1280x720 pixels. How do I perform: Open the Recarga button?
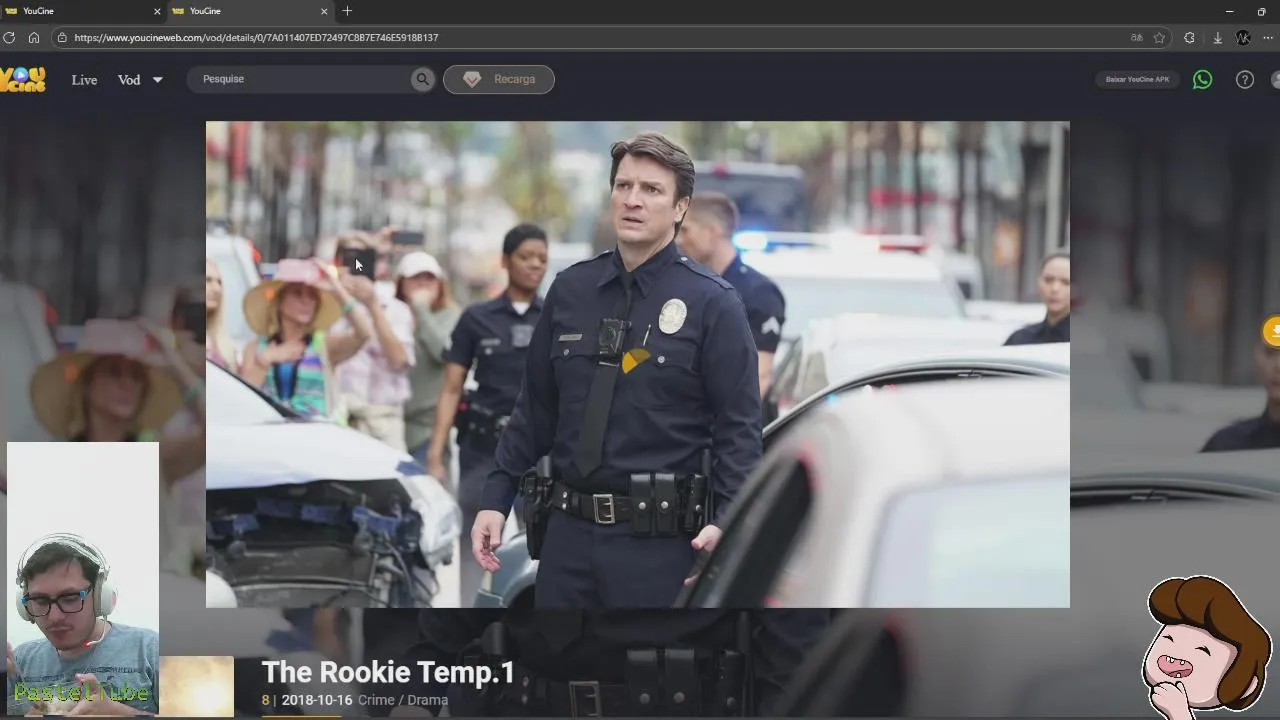pos(499,79)
